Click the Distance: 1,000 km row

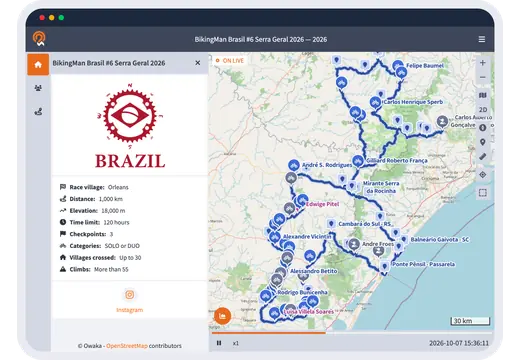tap(91, 199)
